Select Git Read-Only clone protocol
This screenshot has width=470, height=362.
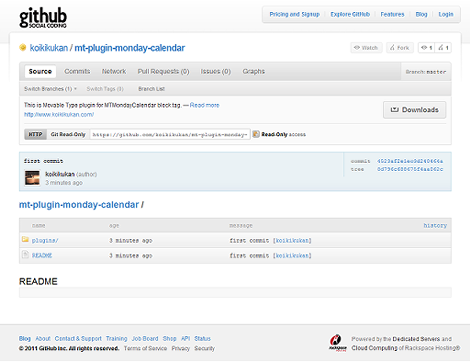[68, 134]
